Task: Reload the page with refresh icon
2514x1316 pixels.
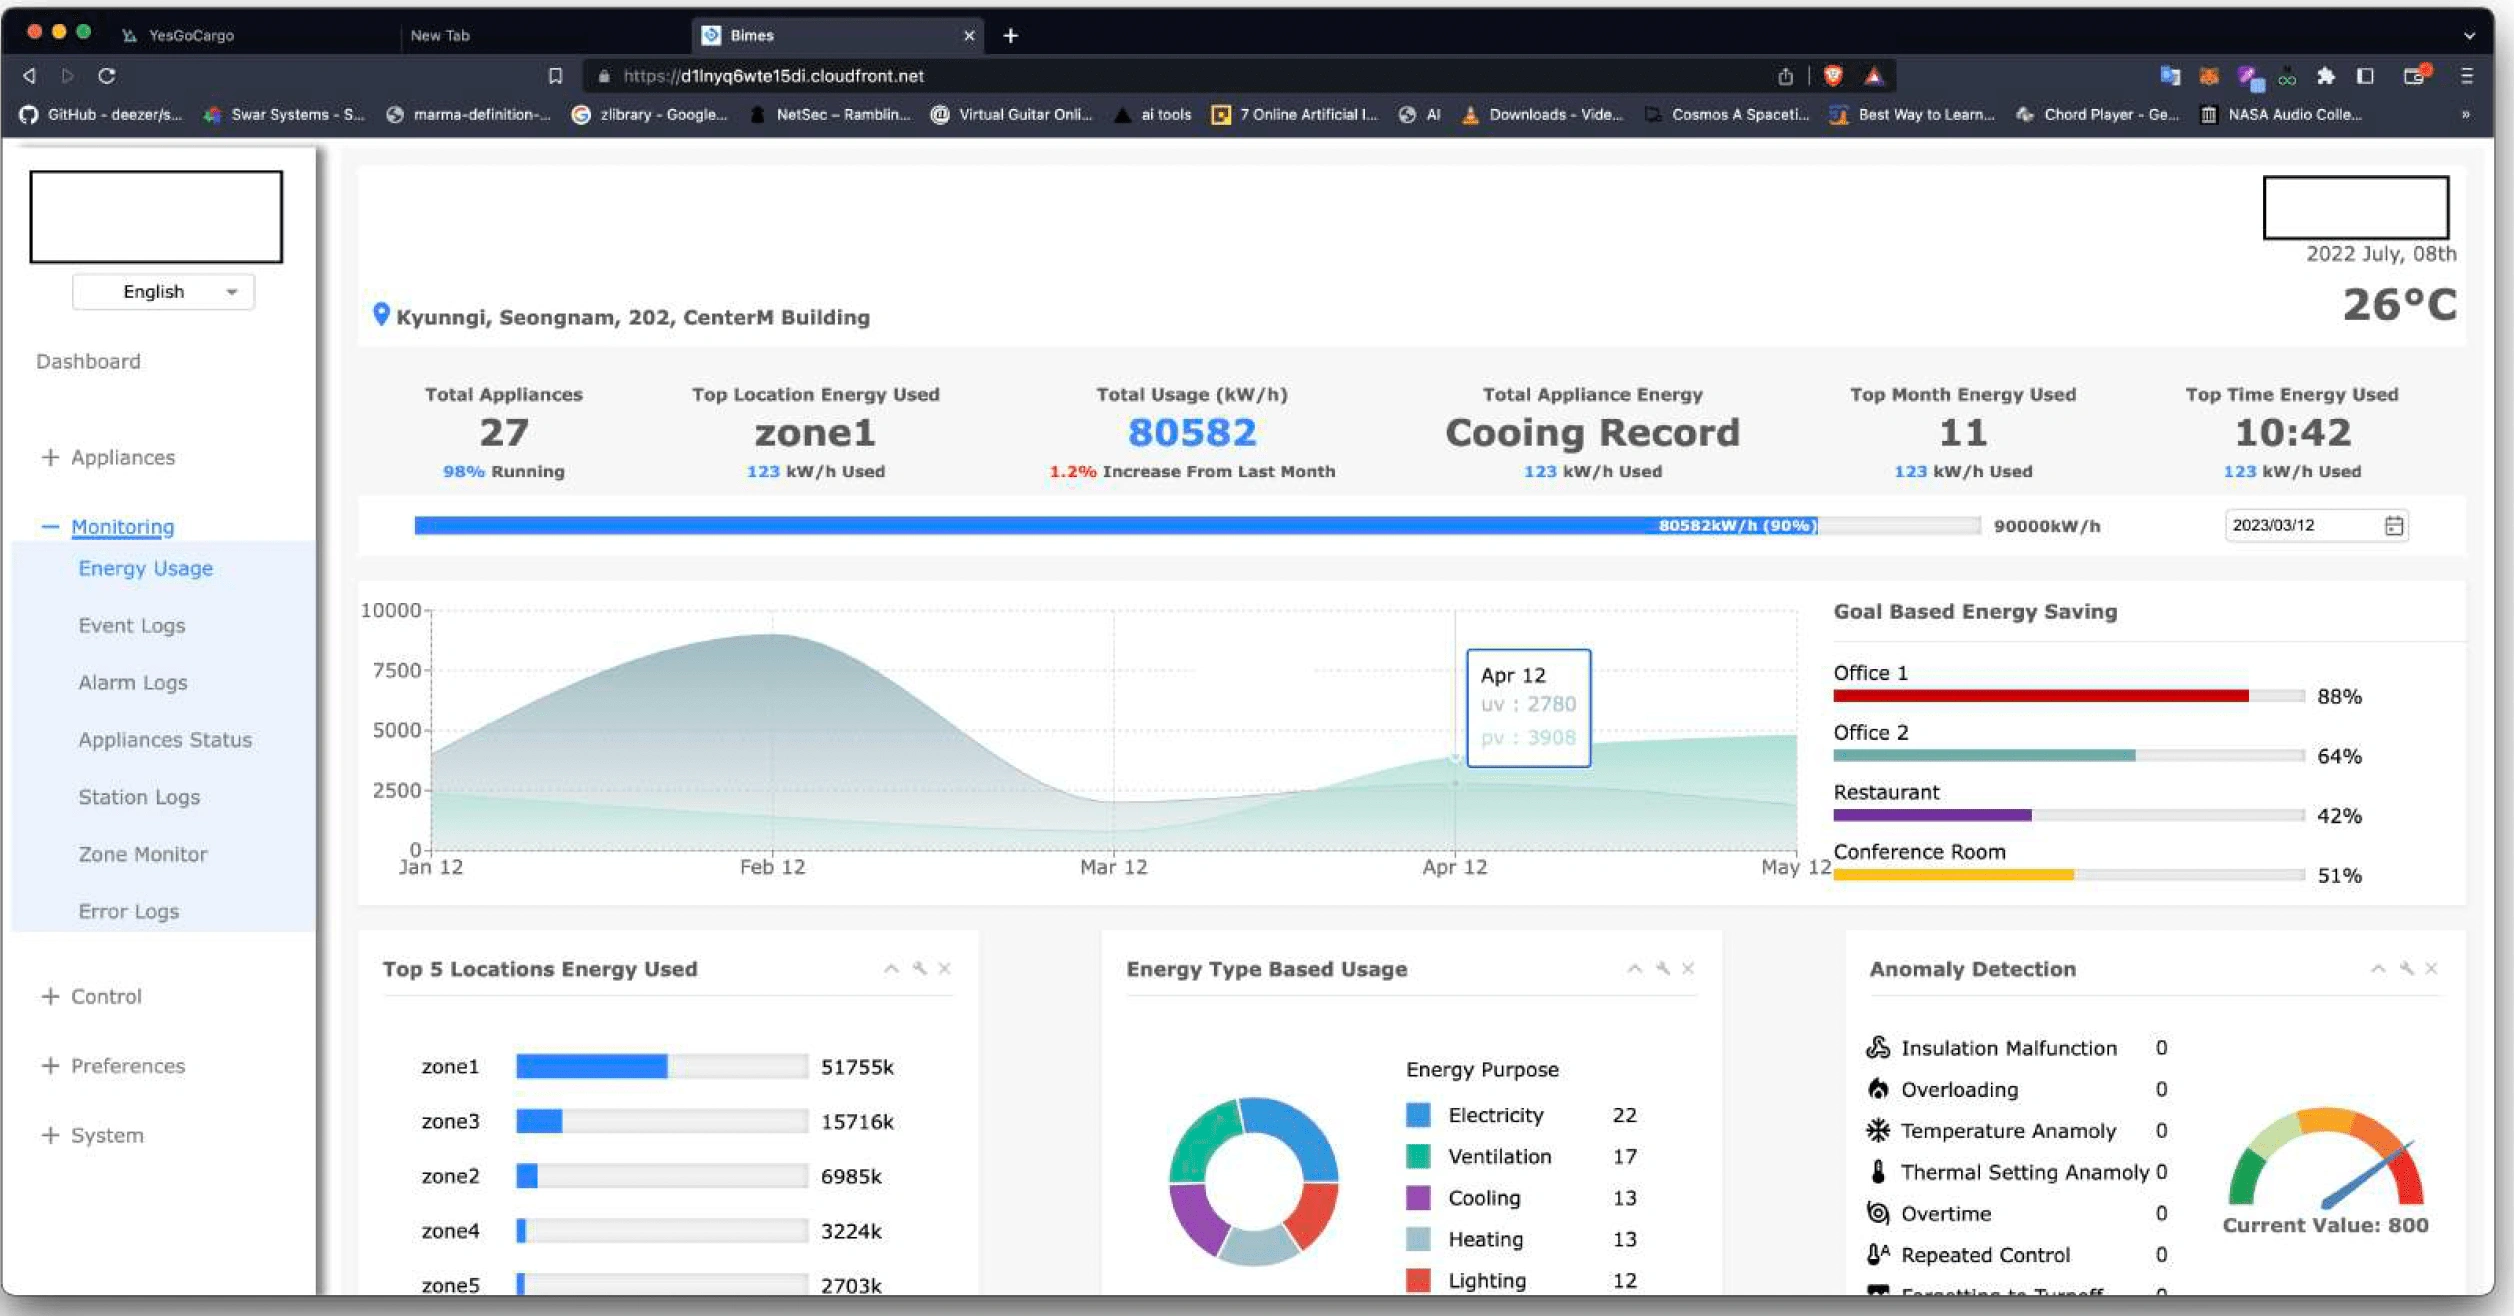Action: tap(107, 76)
